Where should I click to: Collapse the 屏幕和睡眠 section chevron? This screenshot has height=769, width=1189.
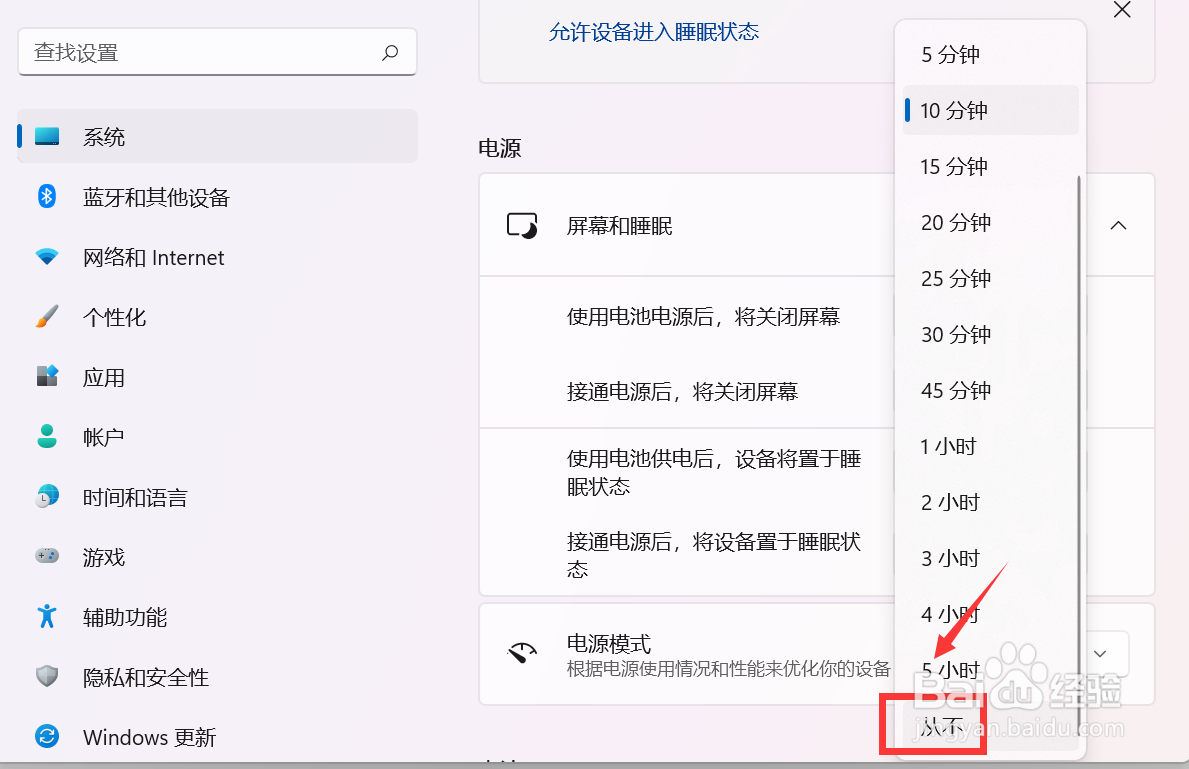pyautogui.click(x=1118, y=226)
